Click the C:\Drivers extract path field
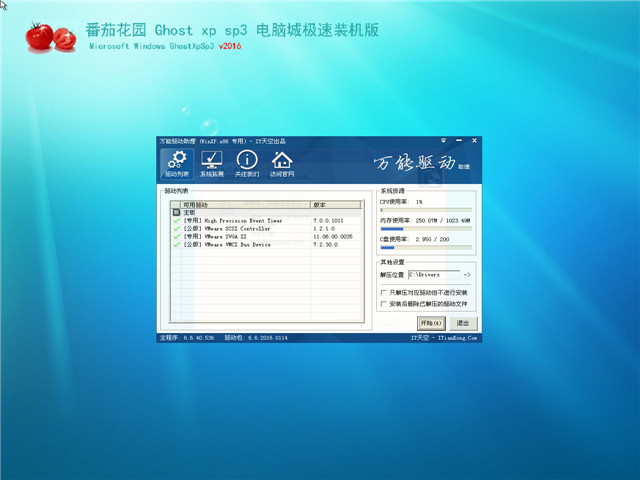The image size is (640, 480). coord(434,275)
